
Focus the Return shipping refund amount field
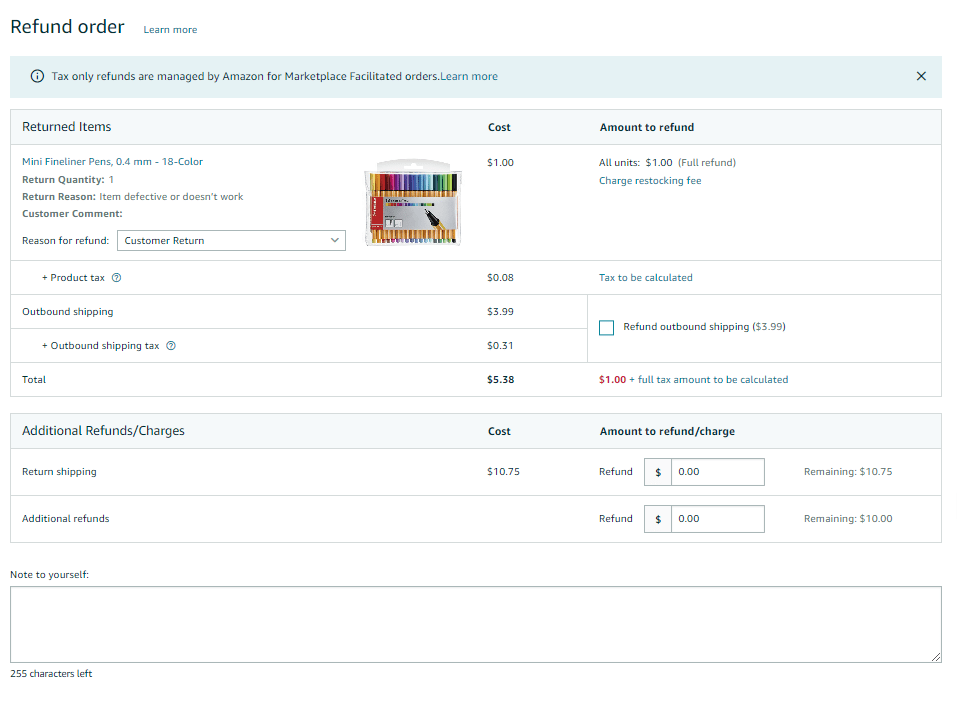coord(717,472)
